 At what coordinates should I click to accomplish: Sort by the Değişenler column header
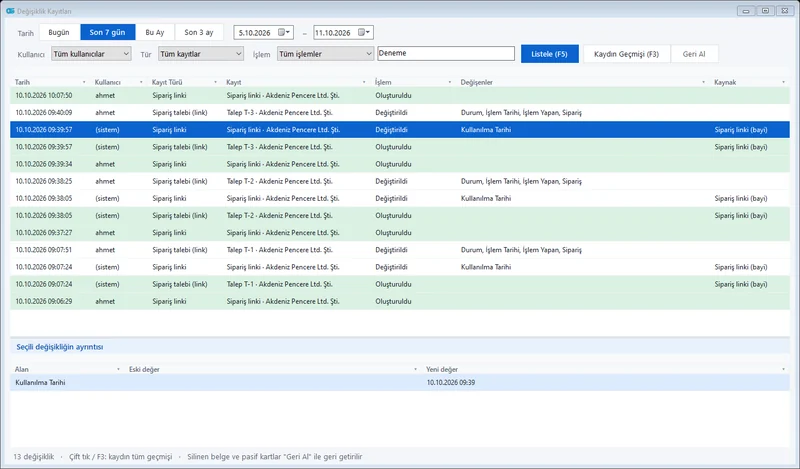tap(477, 82)
